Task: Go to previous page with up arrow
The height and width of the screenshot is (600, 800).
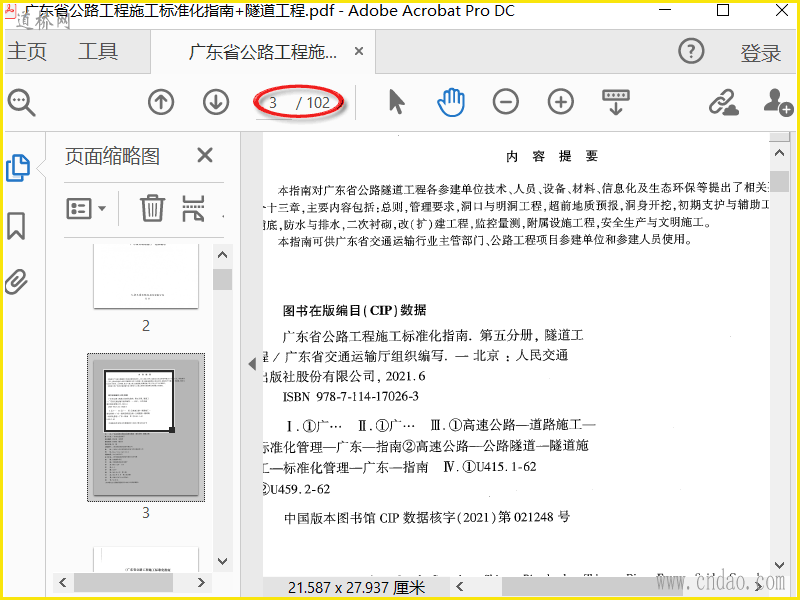Action: pos(161,102)
